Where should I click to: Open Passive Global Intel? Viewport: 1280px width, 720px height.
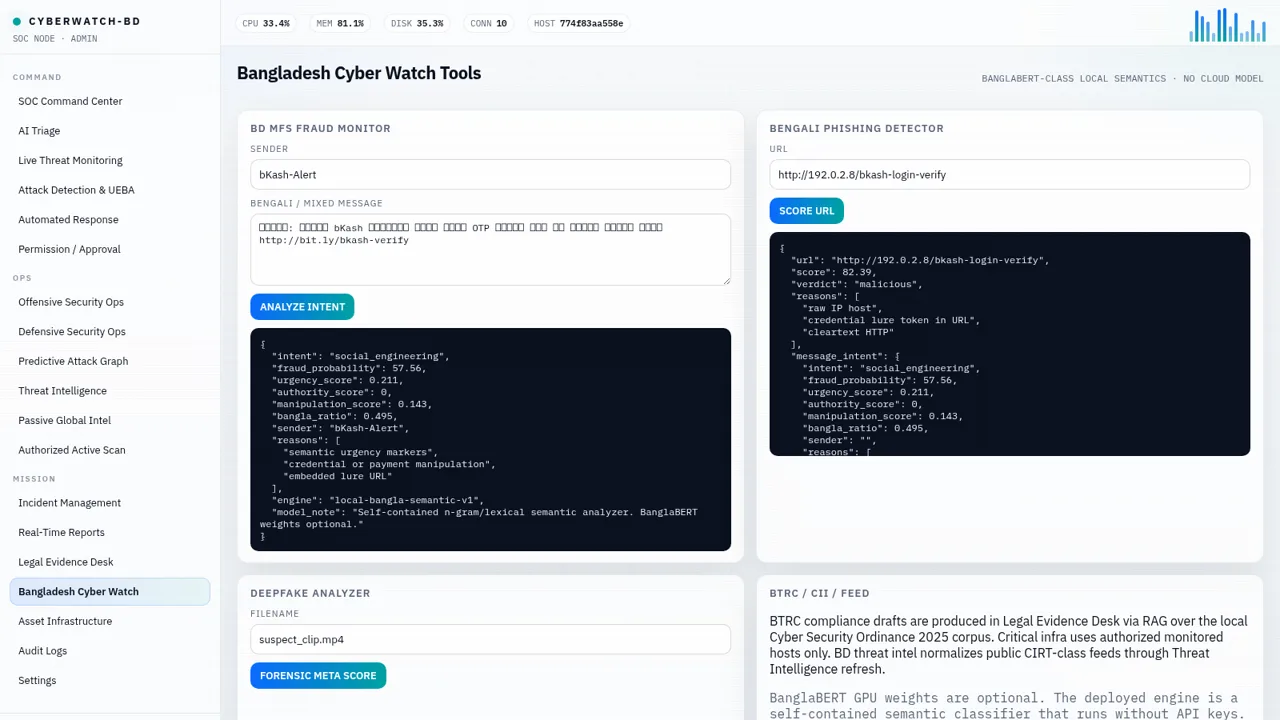[110, 420]
